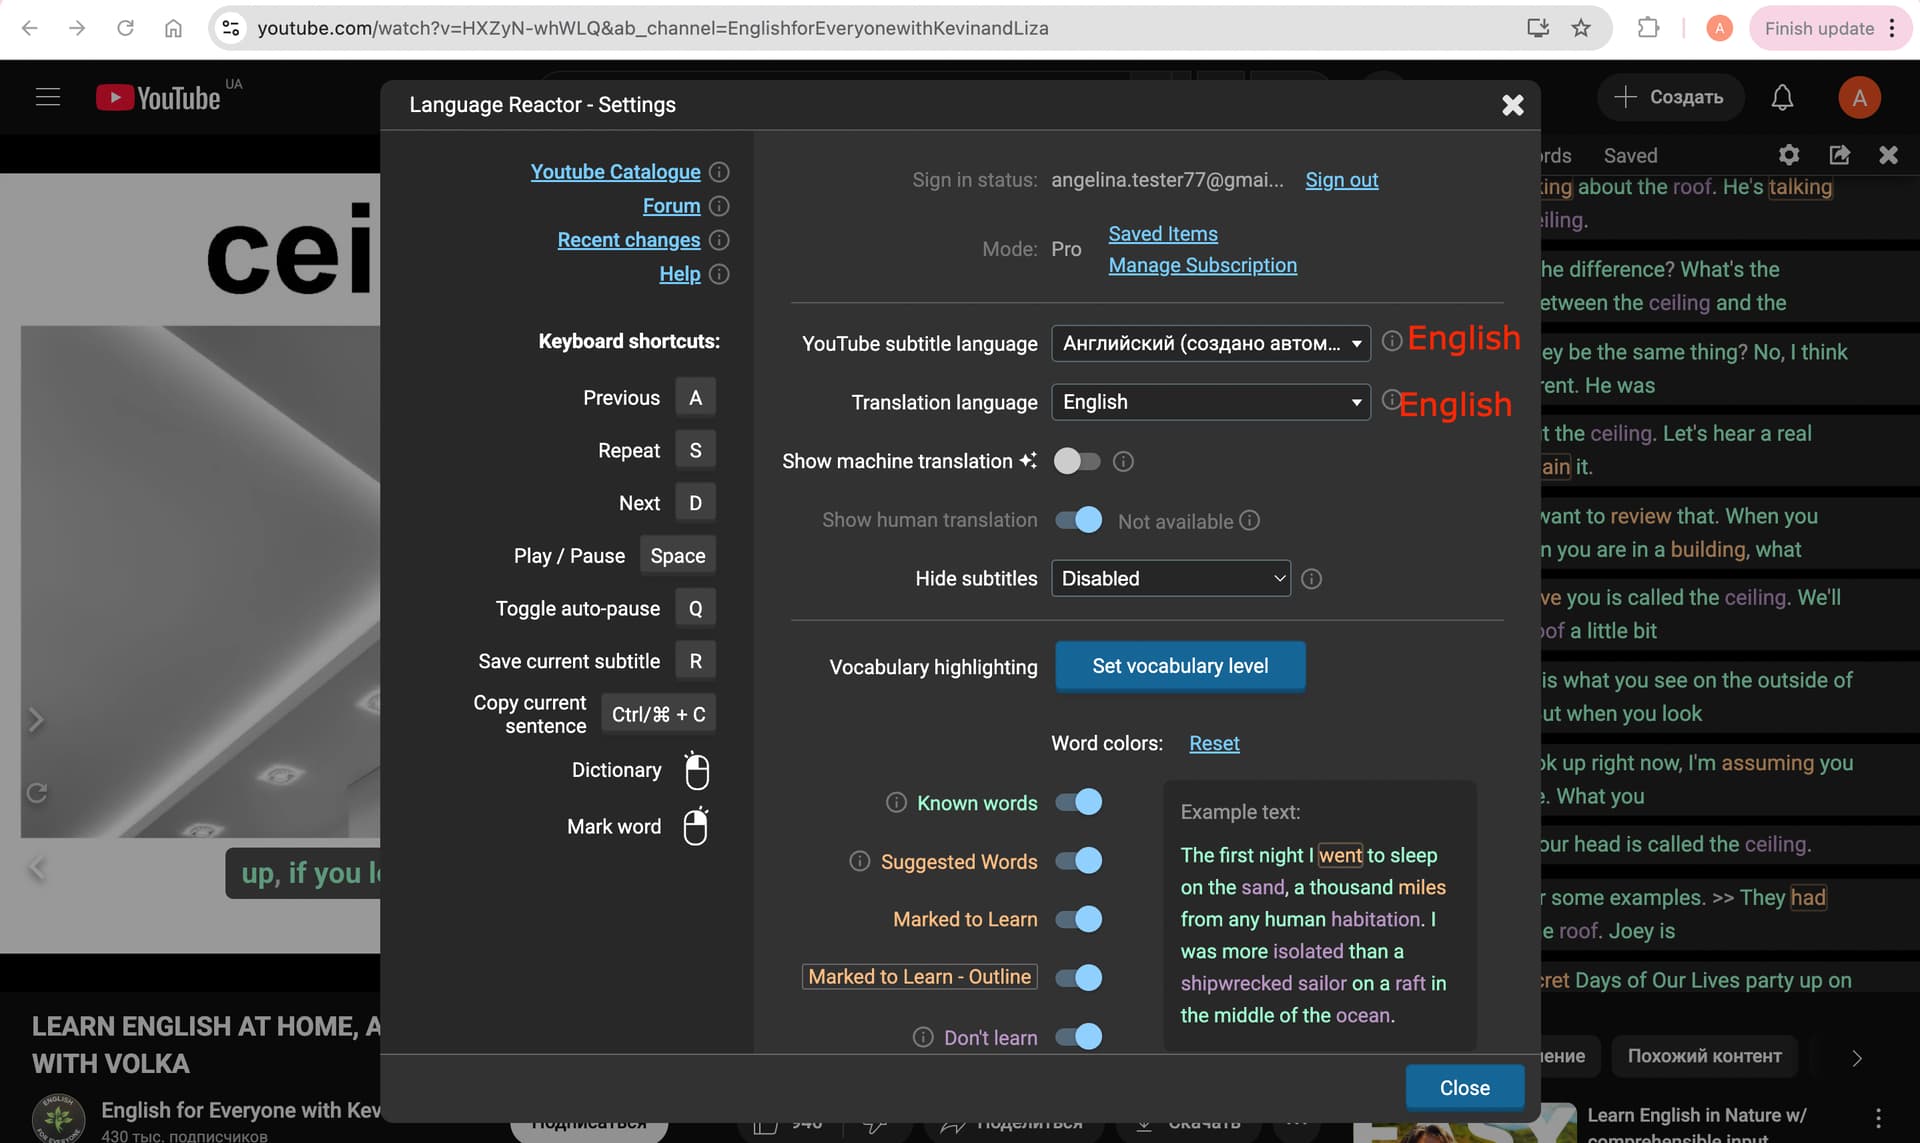The height and width of the screenshot is (1143, 1920).
Task: Open the Forum link
Action: [x=671, y=206]
